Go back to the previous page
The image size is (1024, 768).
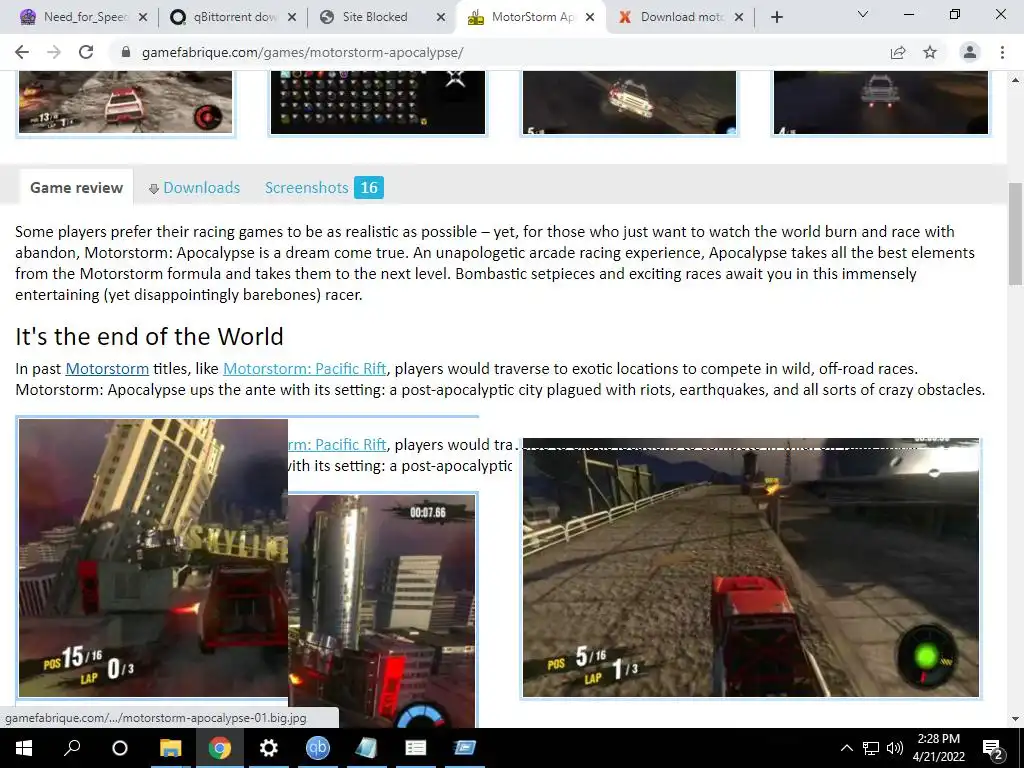(x=22, y=52)
